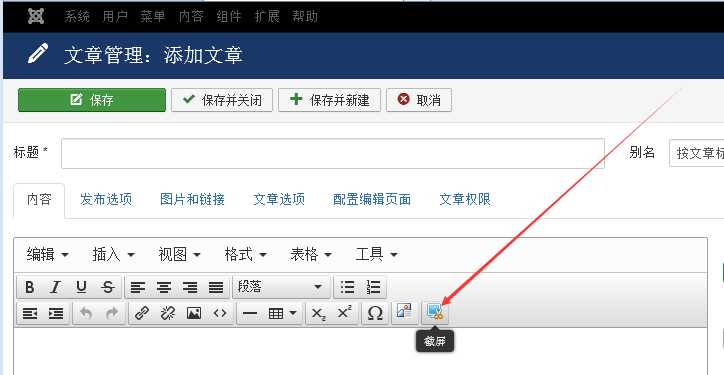The width and height of the screenshot is (724, 375).
Task: Toggle italic formatting
Action: (55, 287)
